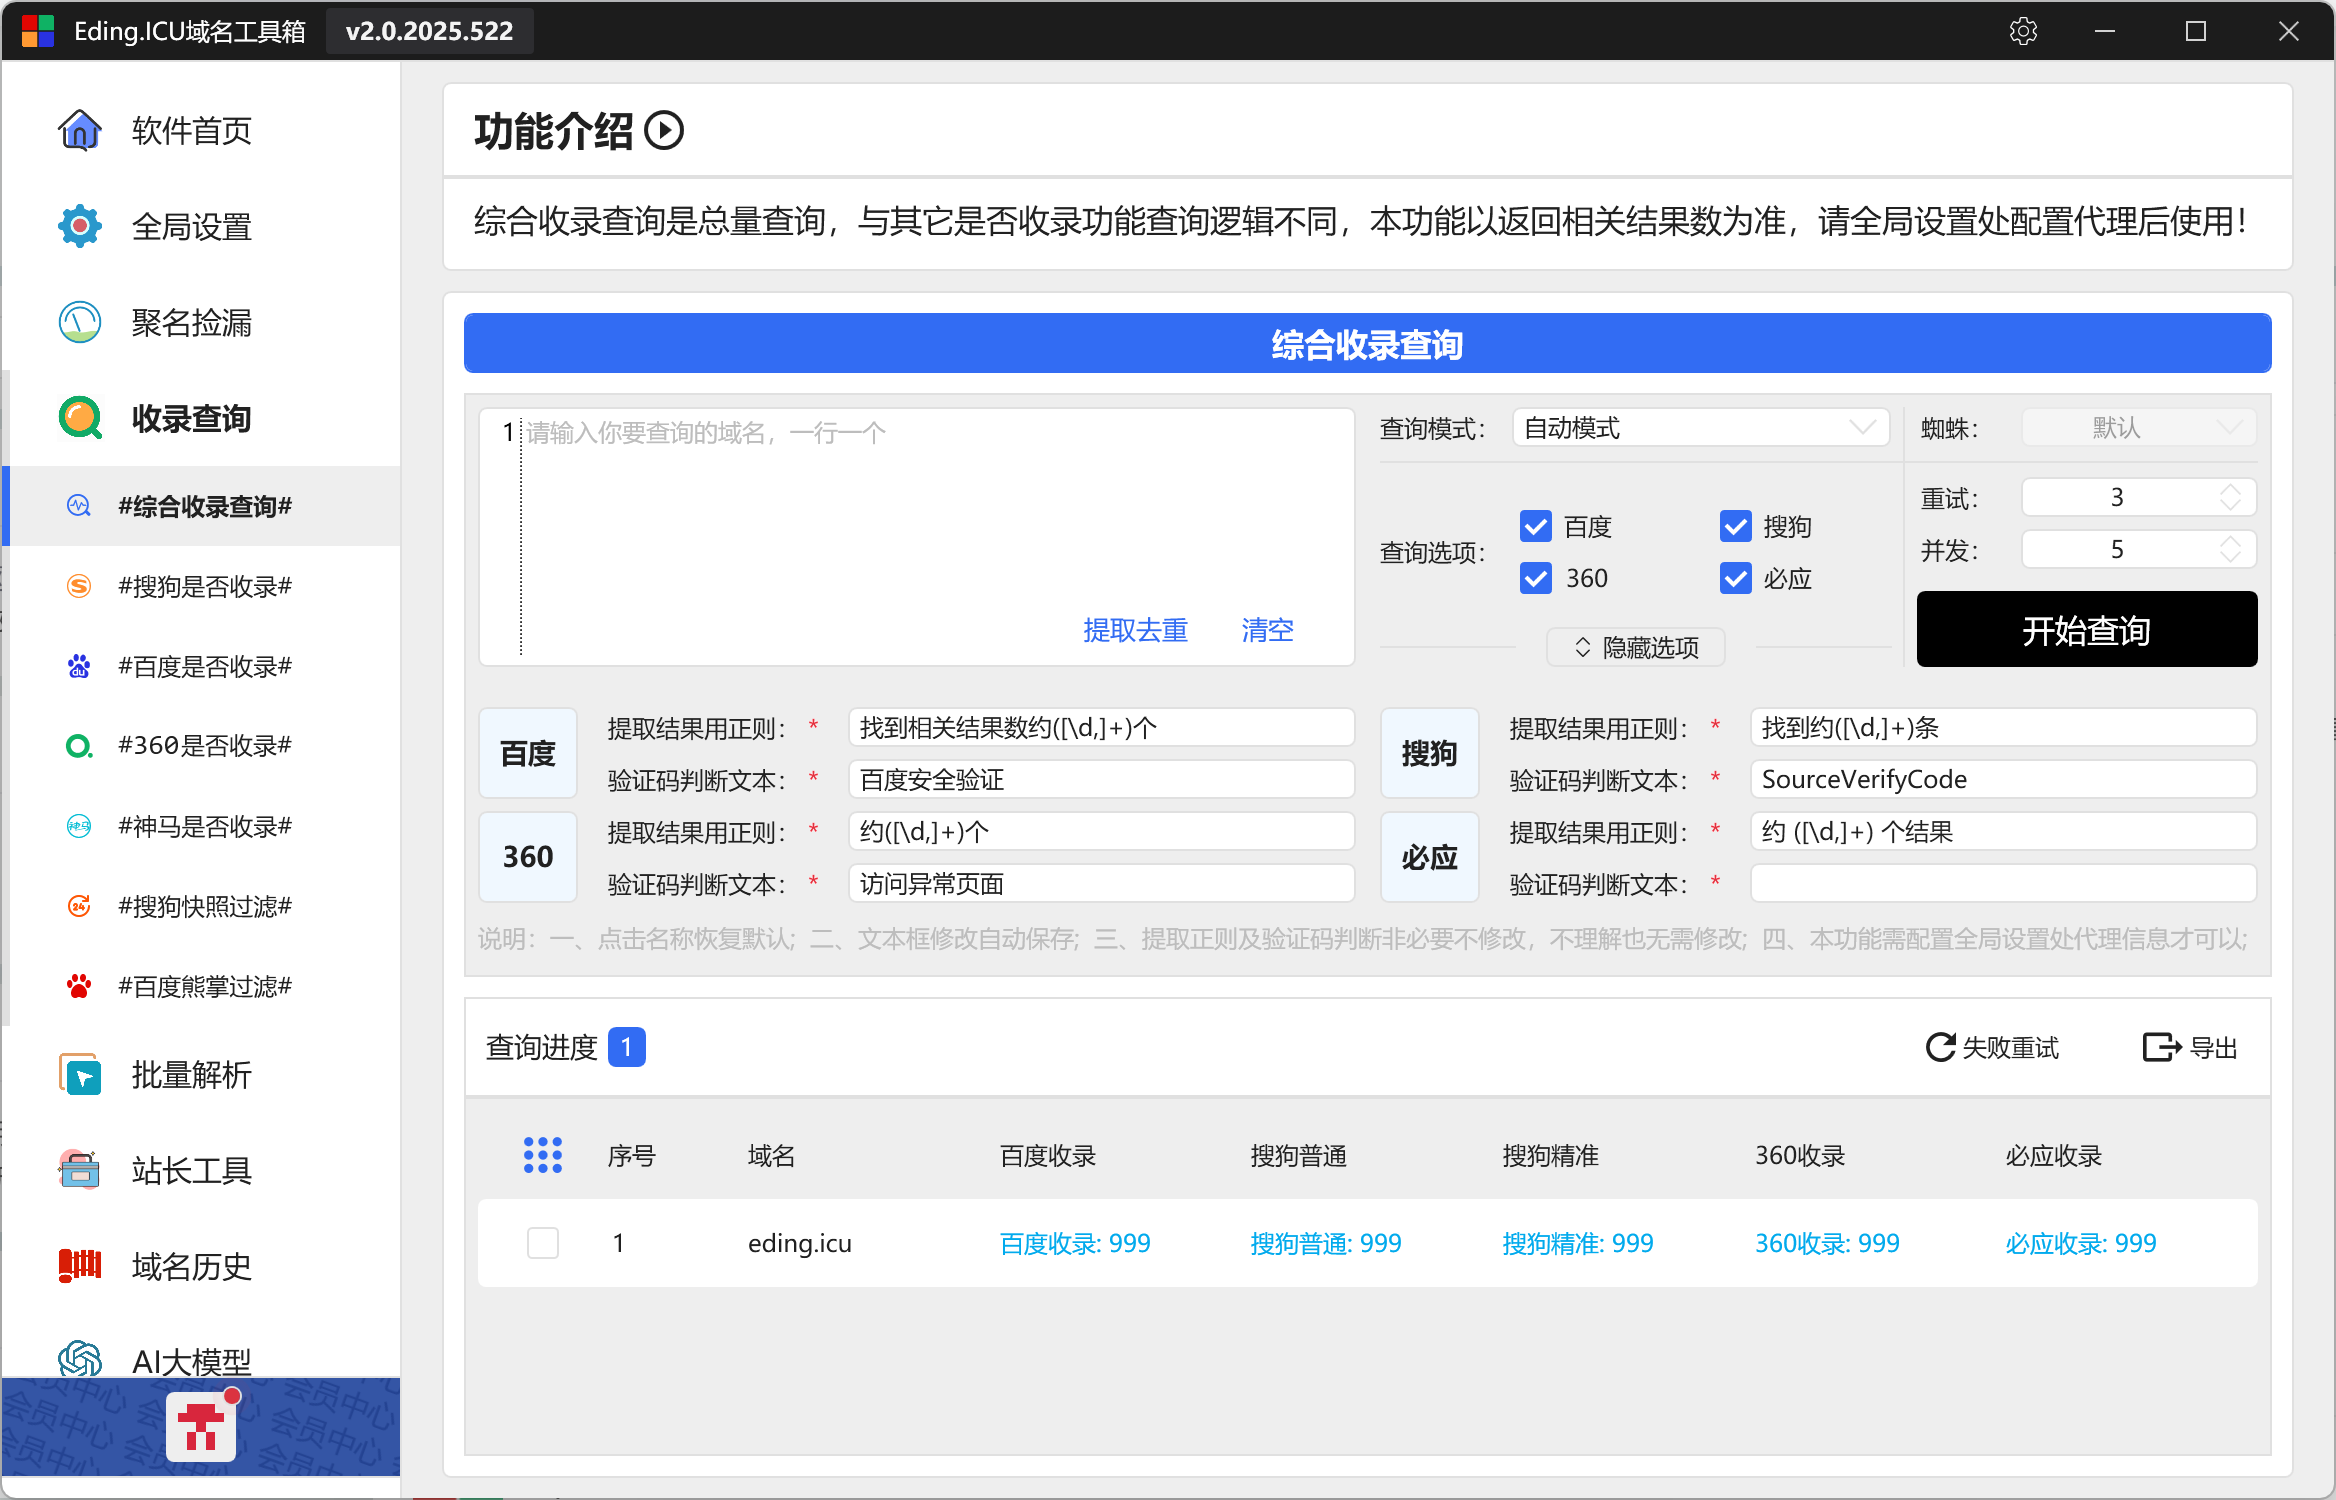Open the 360收录: 999 result link

click(x=1827, y=1243)
